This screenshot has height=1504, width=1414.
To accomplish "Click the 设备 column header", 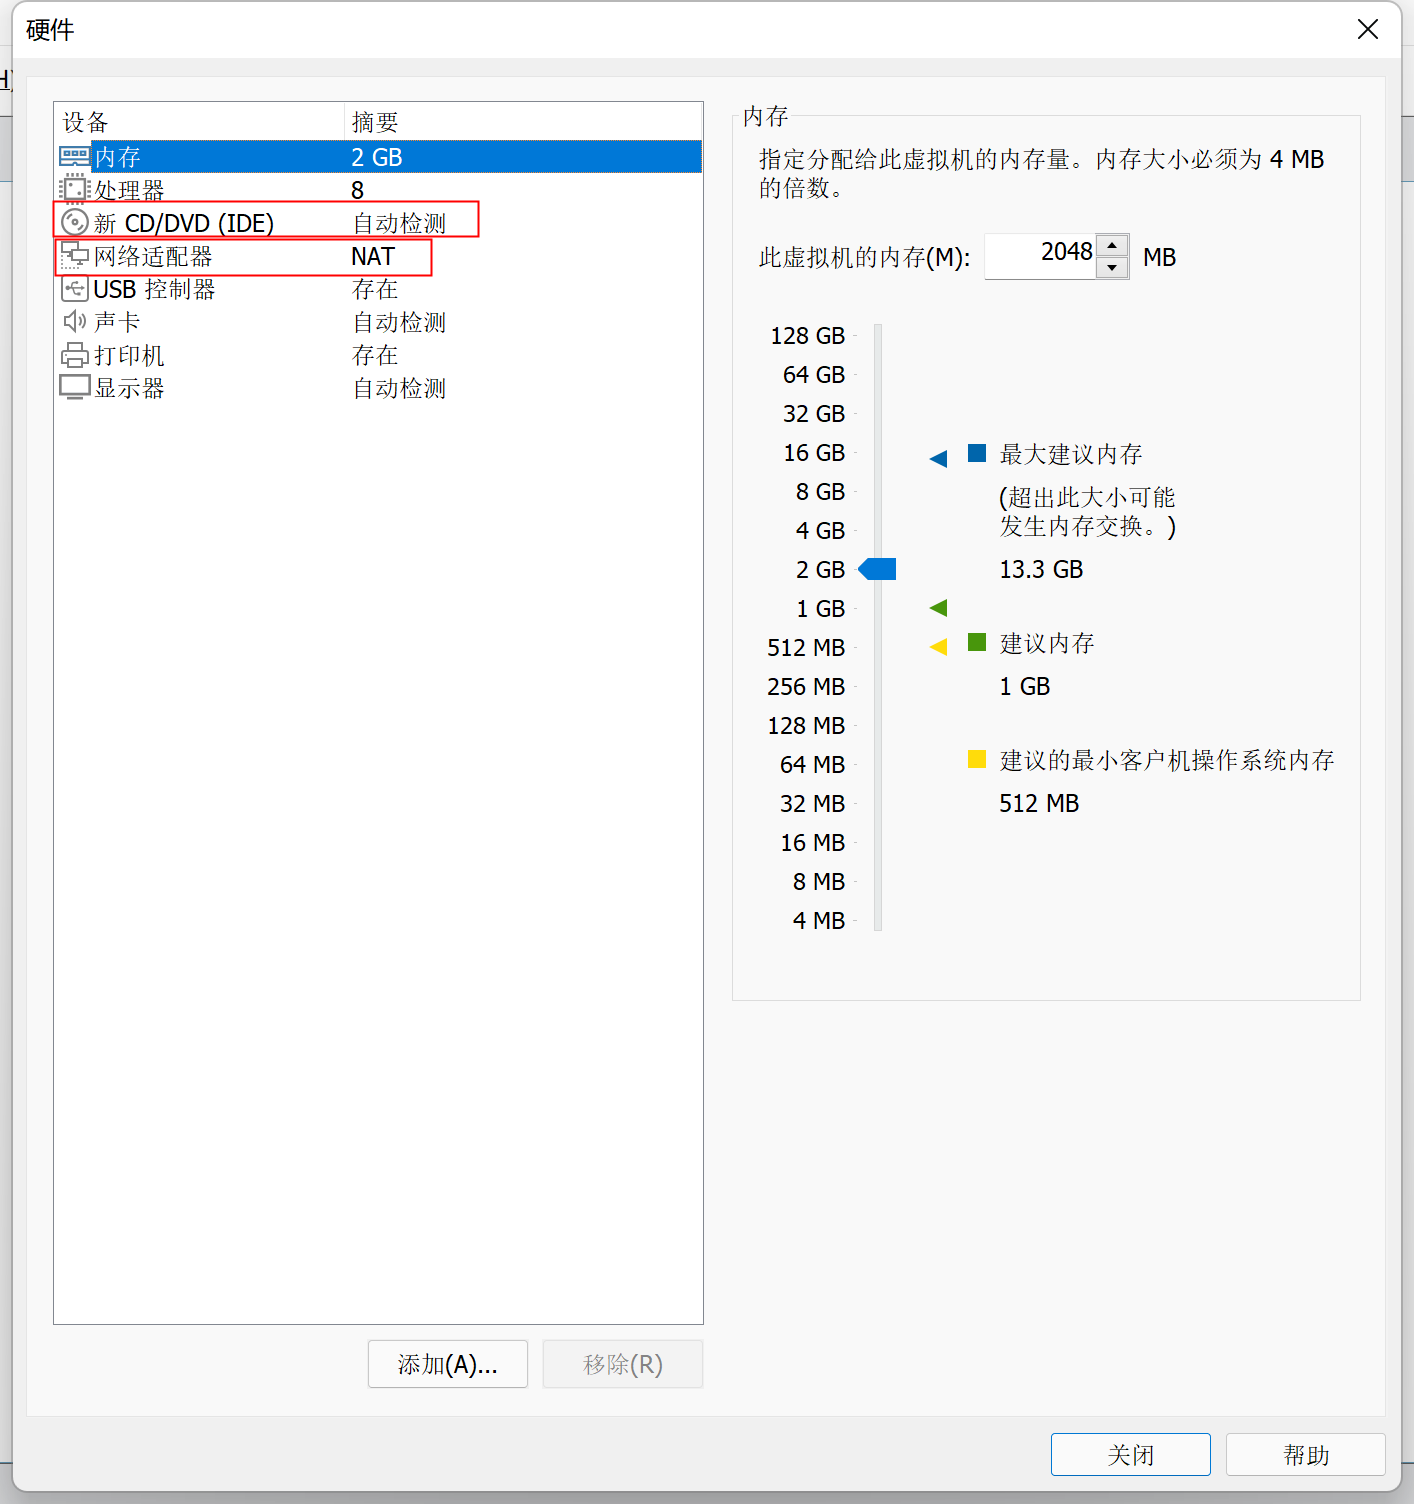I will point(199,122).
